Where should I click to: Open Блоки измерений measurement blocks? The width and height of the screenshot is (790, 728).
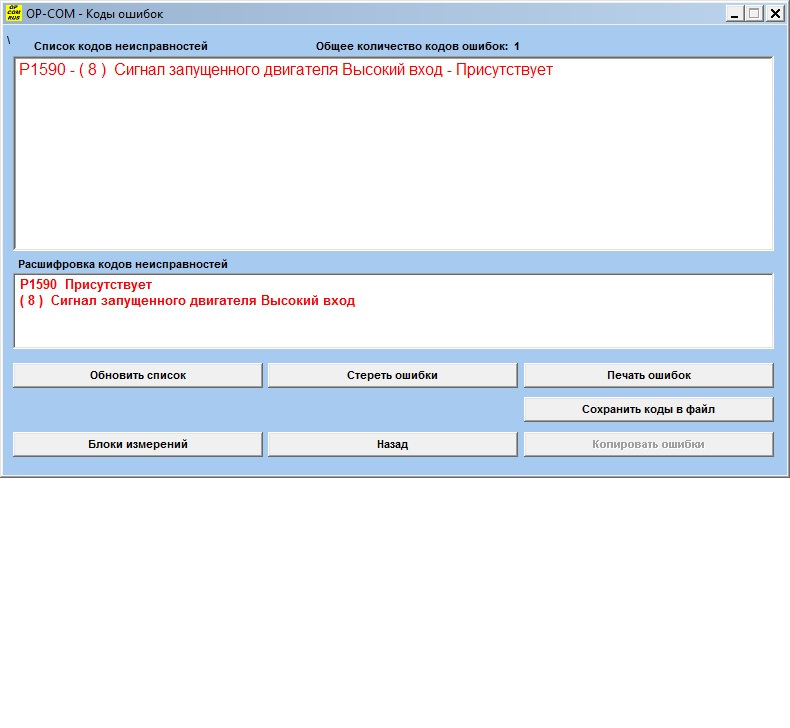coord(138,444)
